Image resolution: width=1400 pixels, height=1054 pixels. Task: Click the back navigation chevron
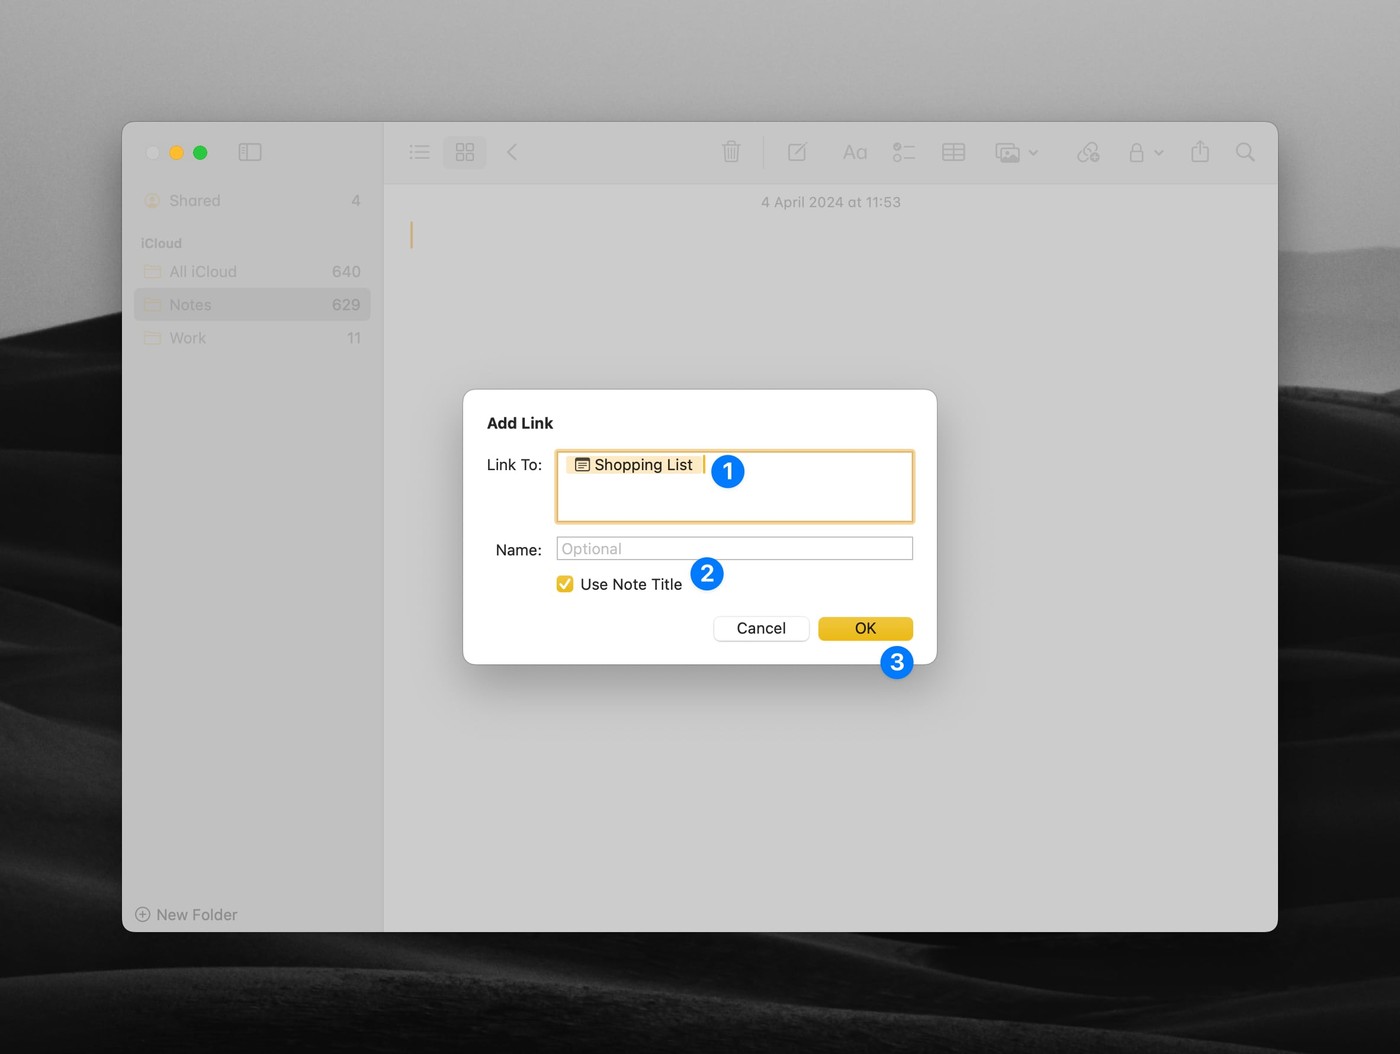click(x=511, y=152)
